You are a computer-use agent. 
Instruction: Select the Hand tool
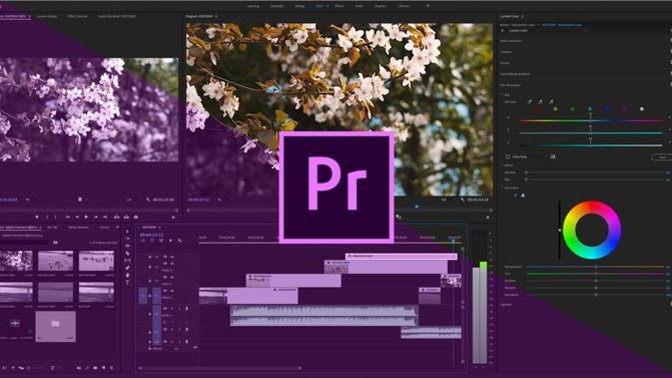click(127, 275)
